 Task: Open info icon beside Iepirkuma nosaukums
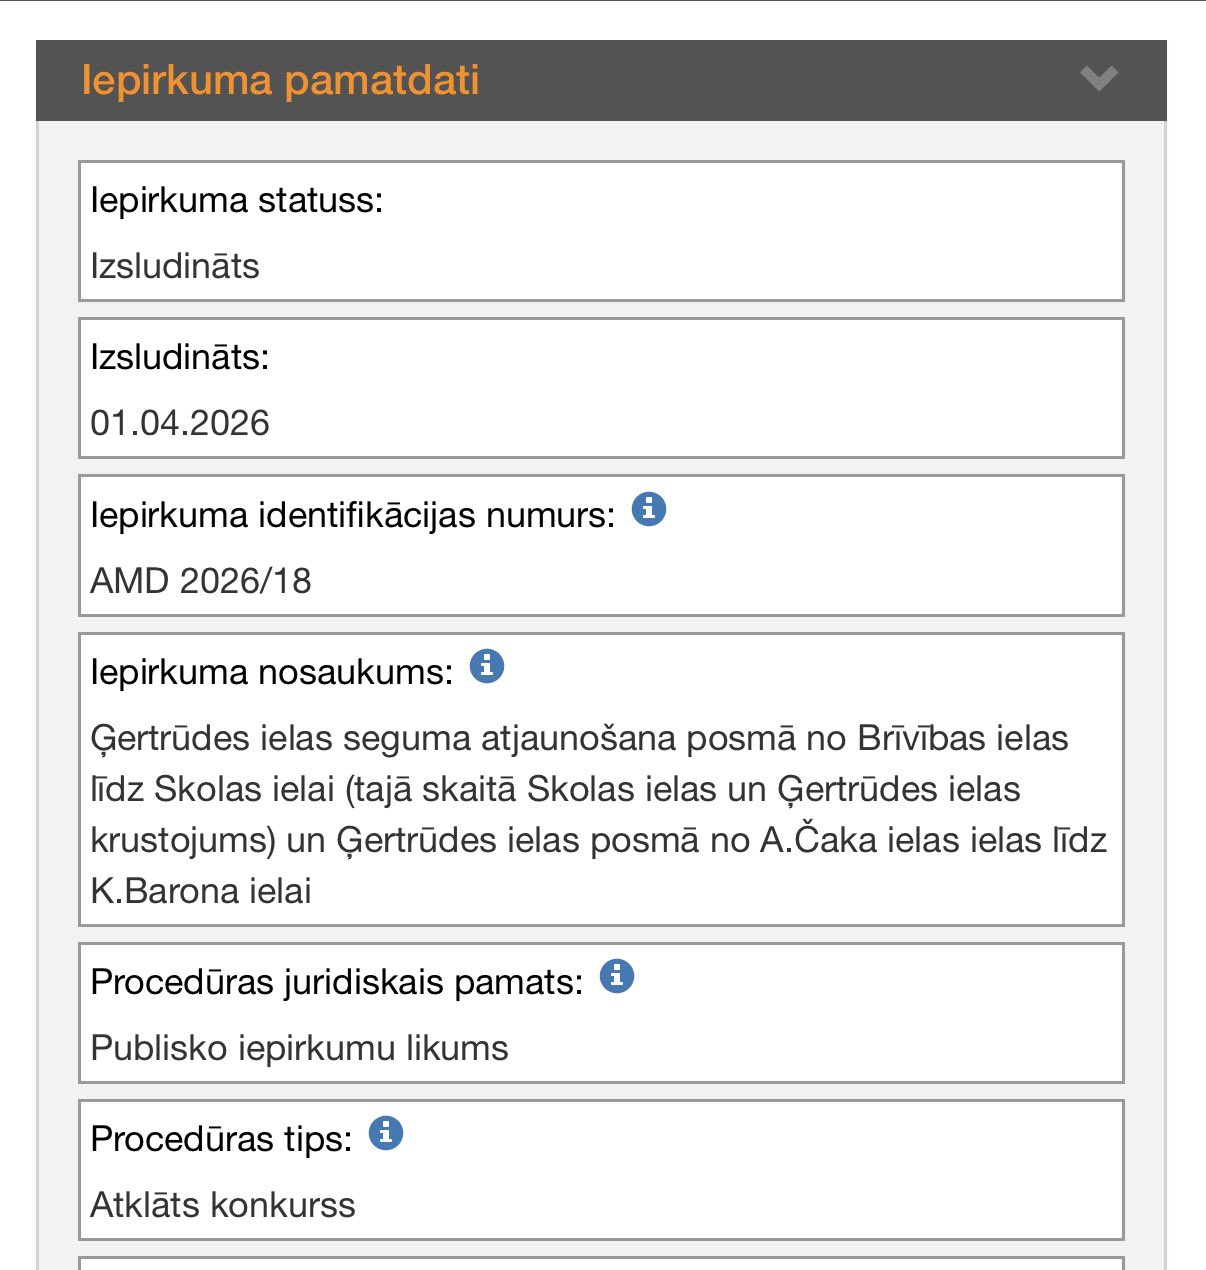click(487, 666)
